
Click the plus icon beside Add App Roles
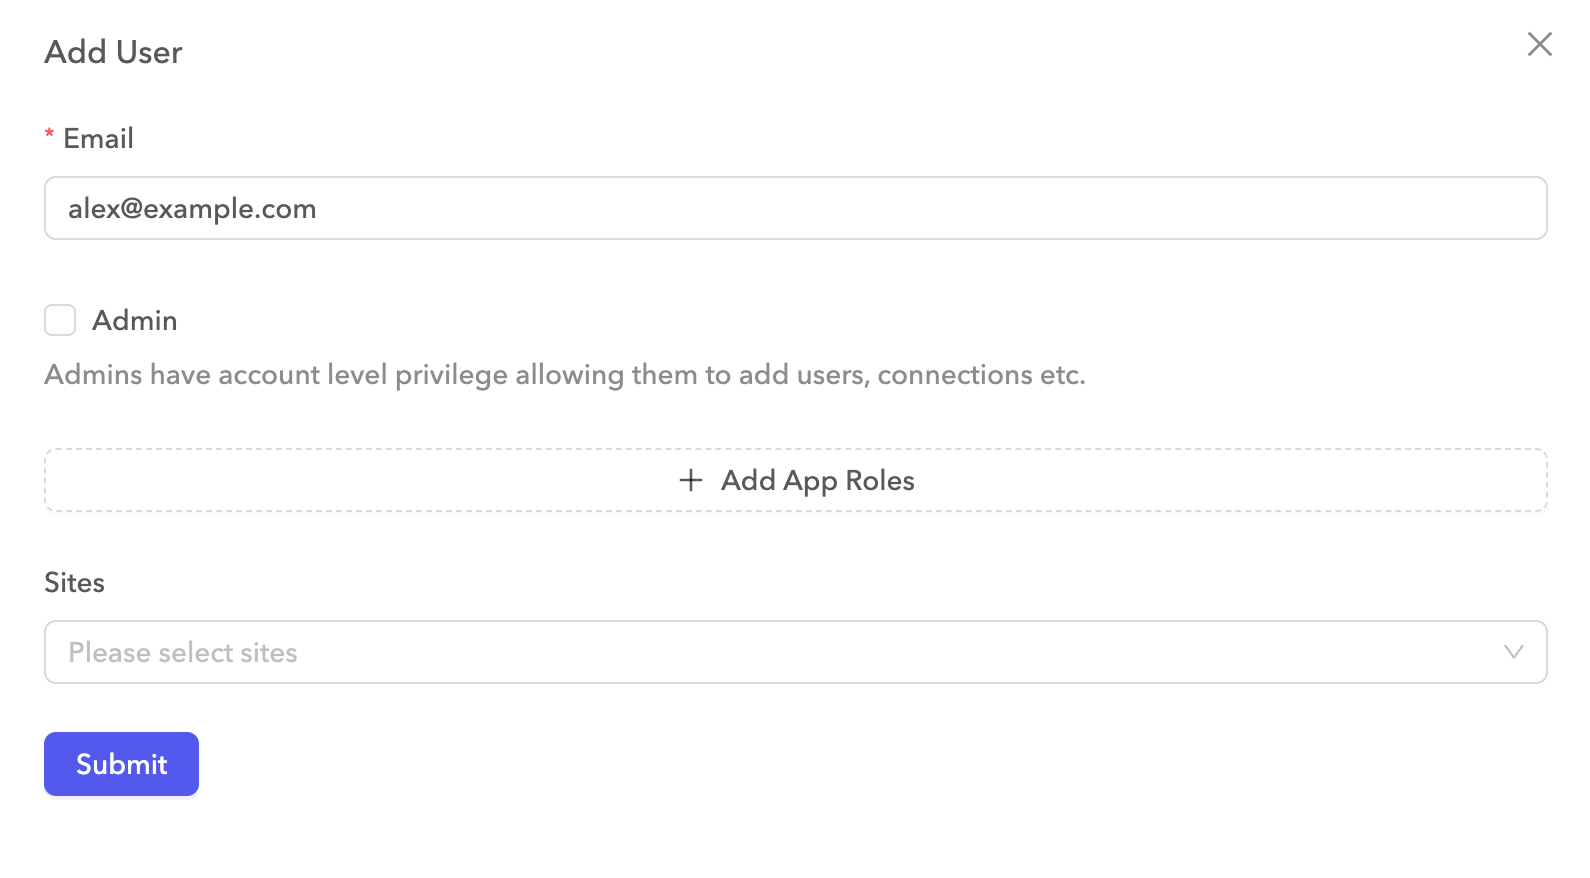pyautogui.click(x=691, y=481)
